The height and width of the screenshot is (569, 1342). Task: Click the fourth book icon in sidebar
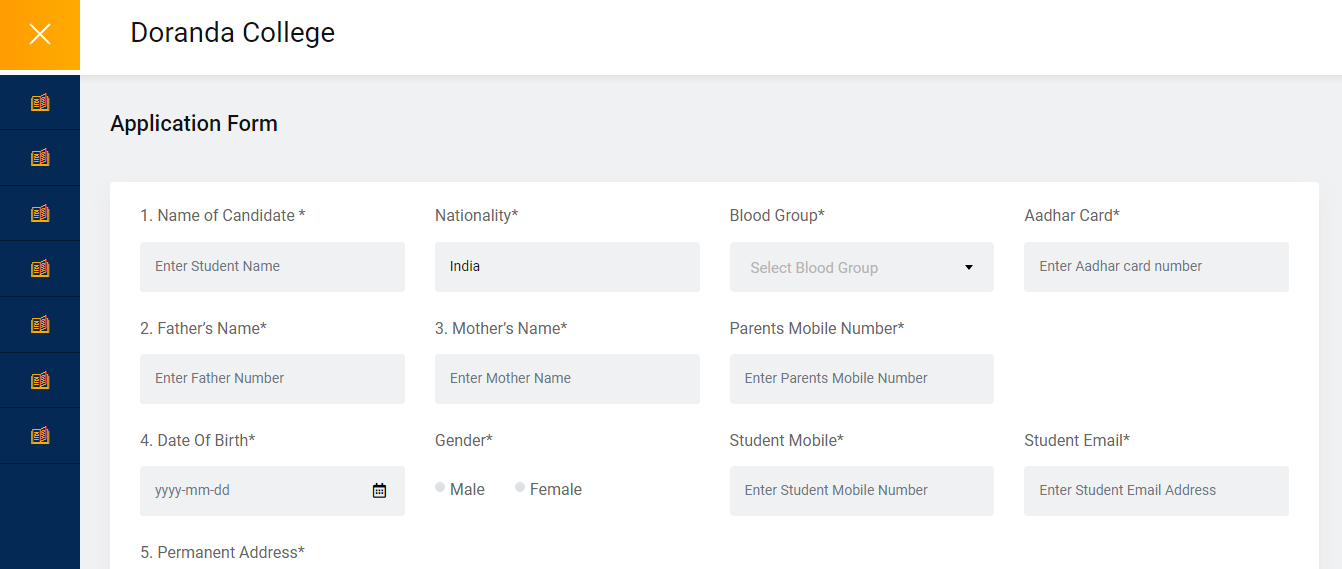pos(40,268)
